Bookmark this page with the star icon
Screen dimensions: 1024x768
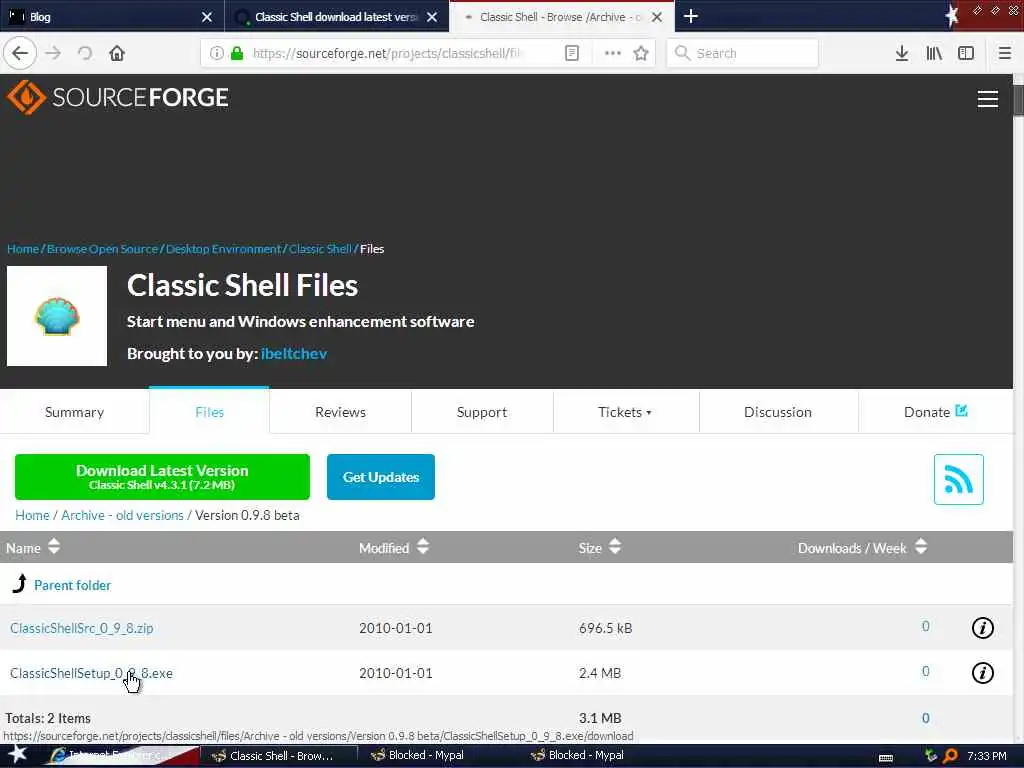point(641,53)
